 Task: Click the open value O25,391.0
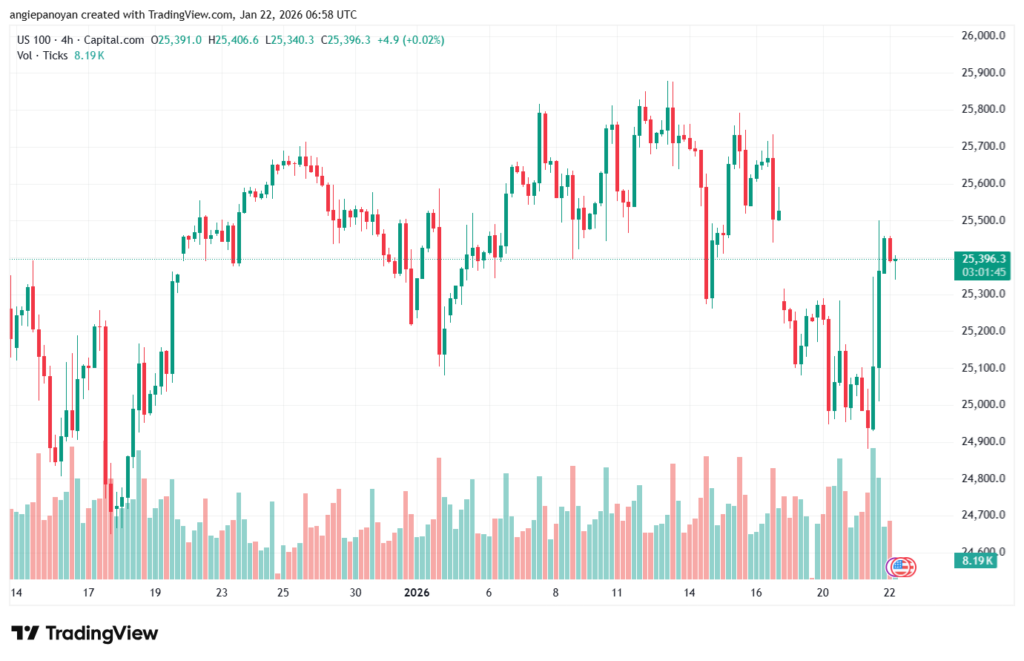pos(177,40)
